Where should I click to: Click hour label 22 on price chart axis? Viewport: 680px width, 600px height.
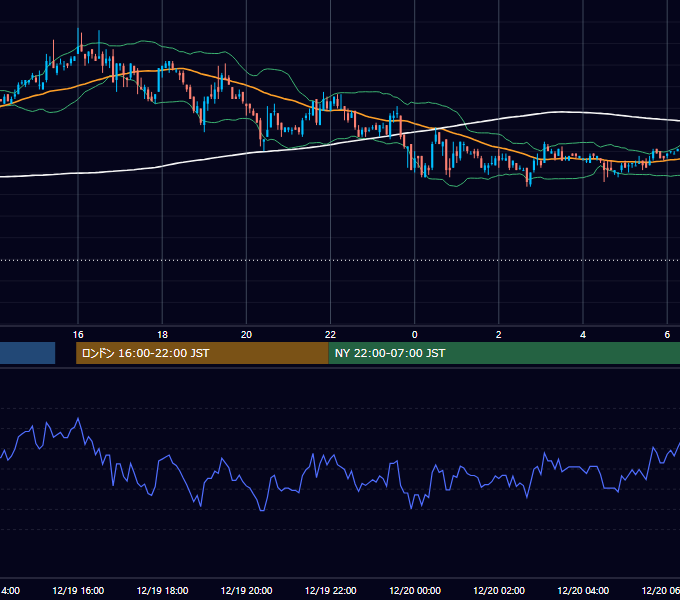point(330,335)
